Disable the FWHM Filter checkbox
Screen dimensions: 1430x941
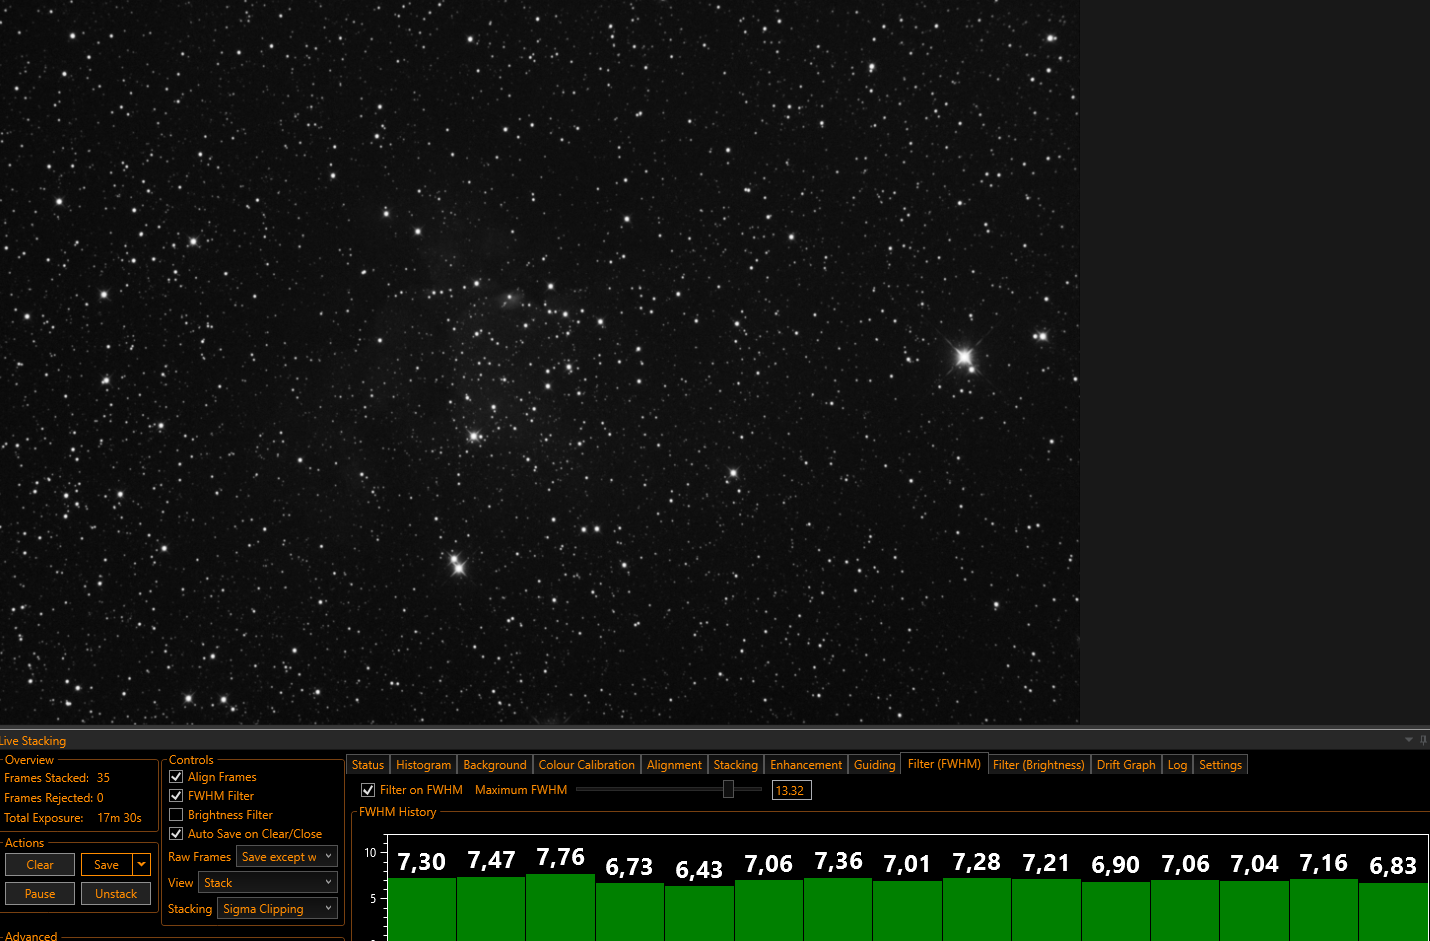pyautogui.click(x=176, y=796)
